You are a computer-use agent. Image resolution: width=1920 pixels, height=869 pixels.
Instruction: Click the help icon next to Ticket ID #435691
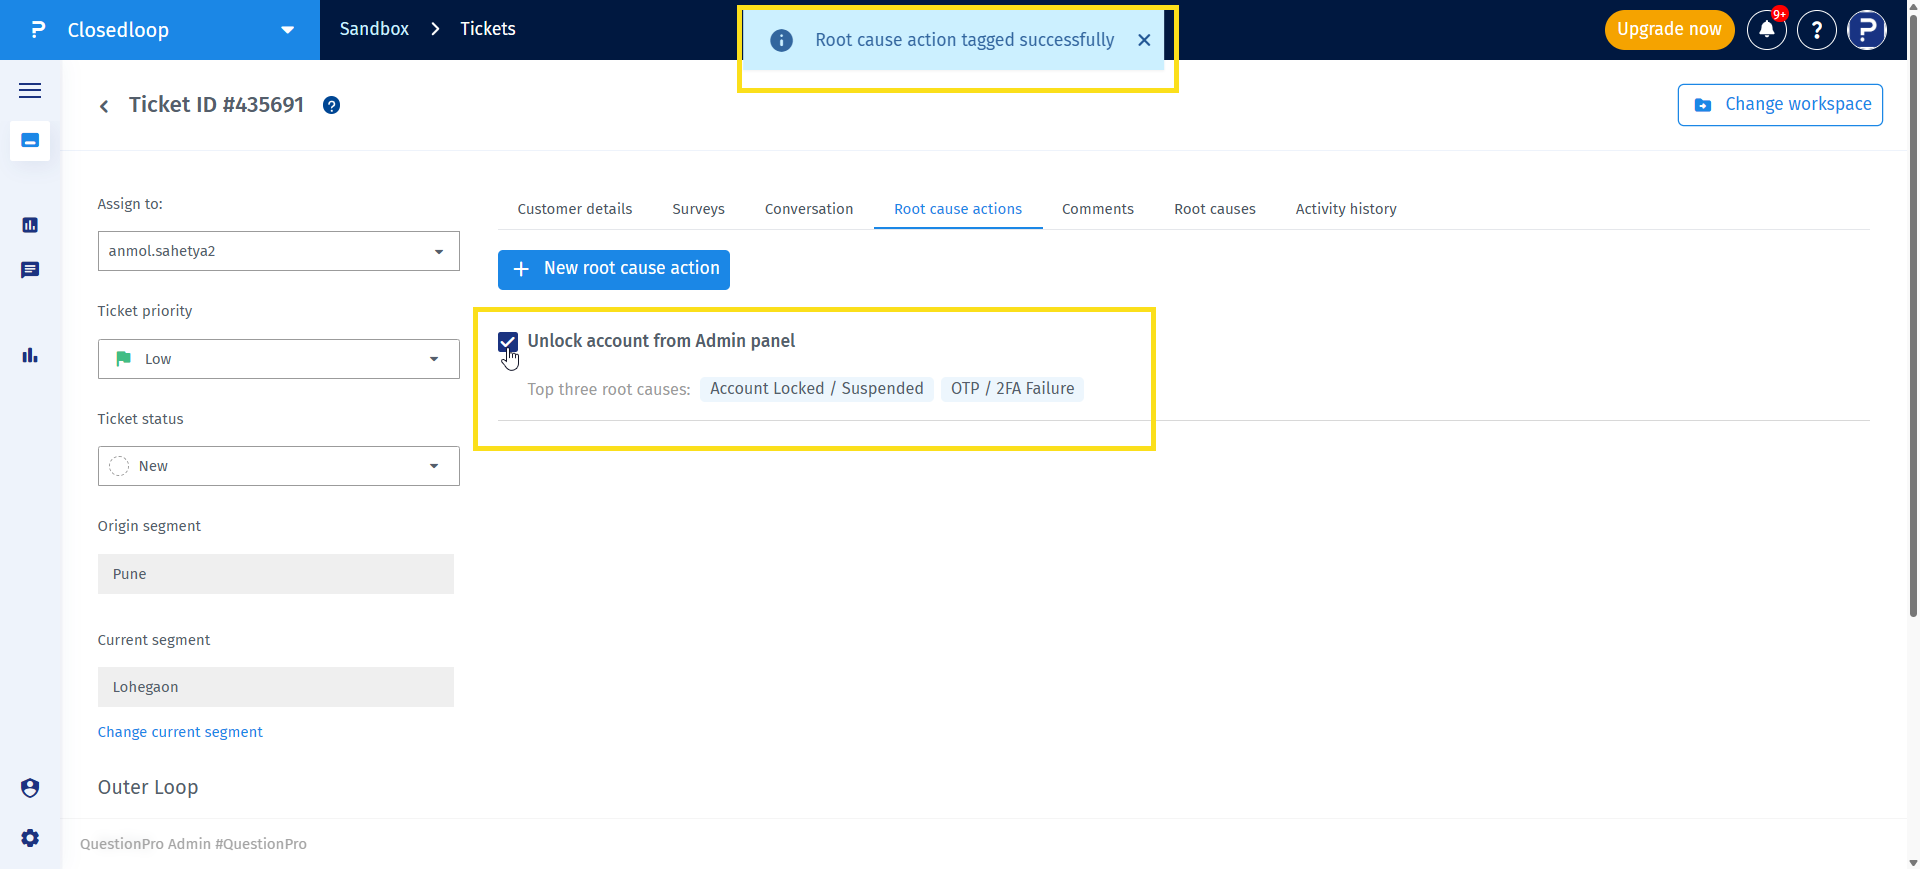[332, 105]
